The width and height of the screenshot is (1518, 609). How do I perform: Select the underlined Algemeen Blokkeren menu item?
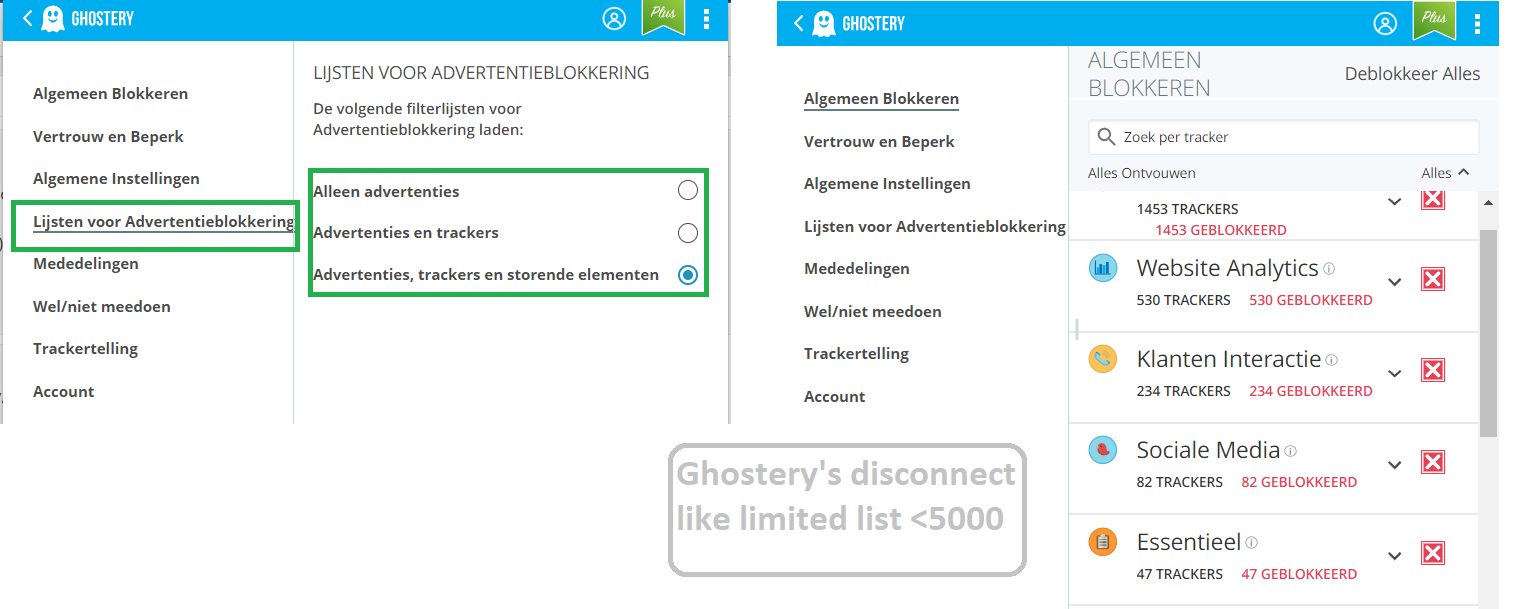pos(881,99)
